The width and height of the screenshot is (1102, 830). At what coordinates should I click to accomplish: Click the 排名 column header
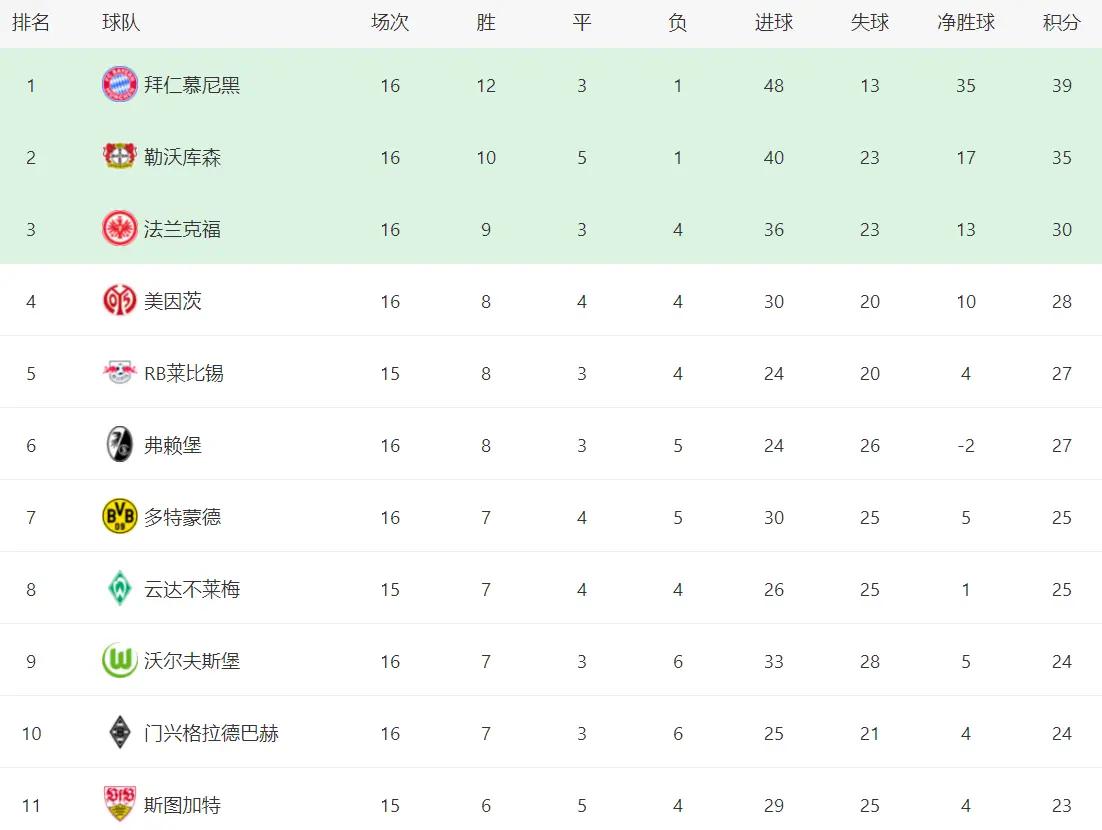[x=30, y=22]
